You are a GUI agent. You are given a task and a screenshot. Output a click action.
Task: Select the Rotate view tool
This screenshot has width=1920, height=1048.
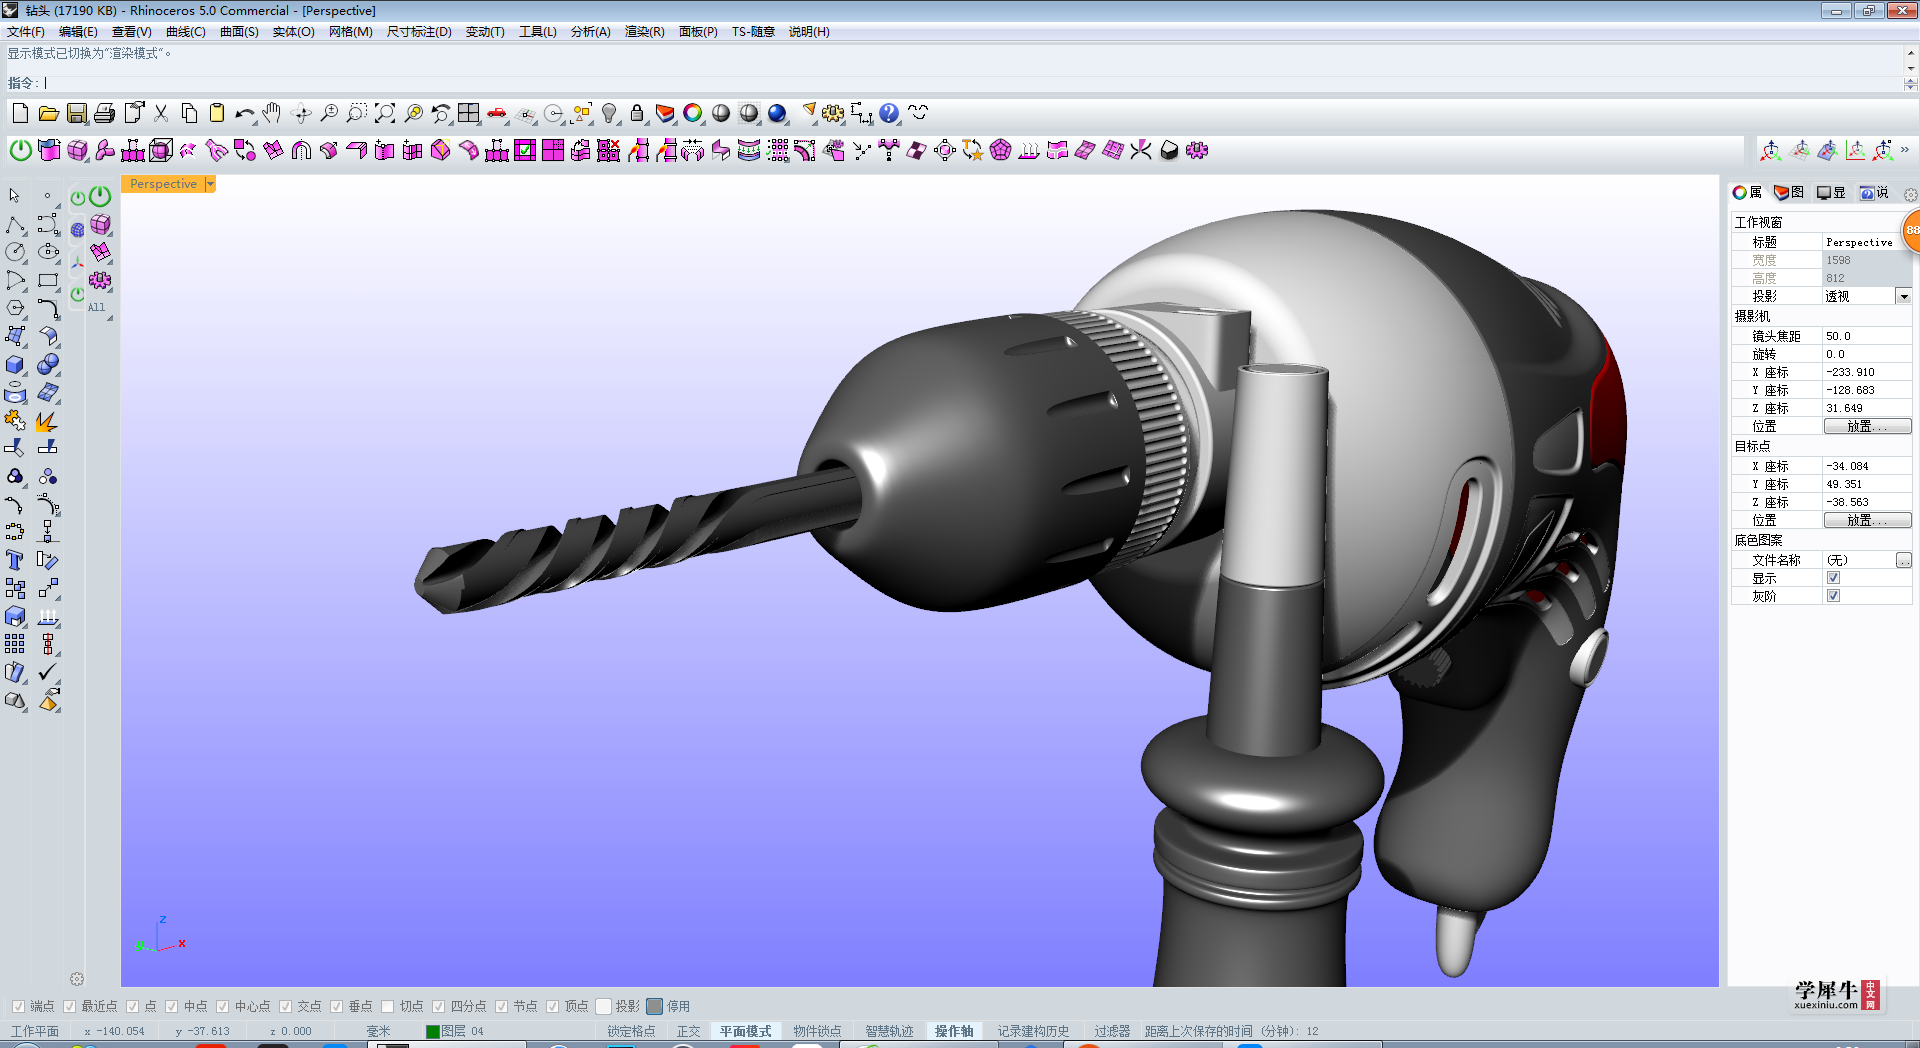click(x=301, y=113)
